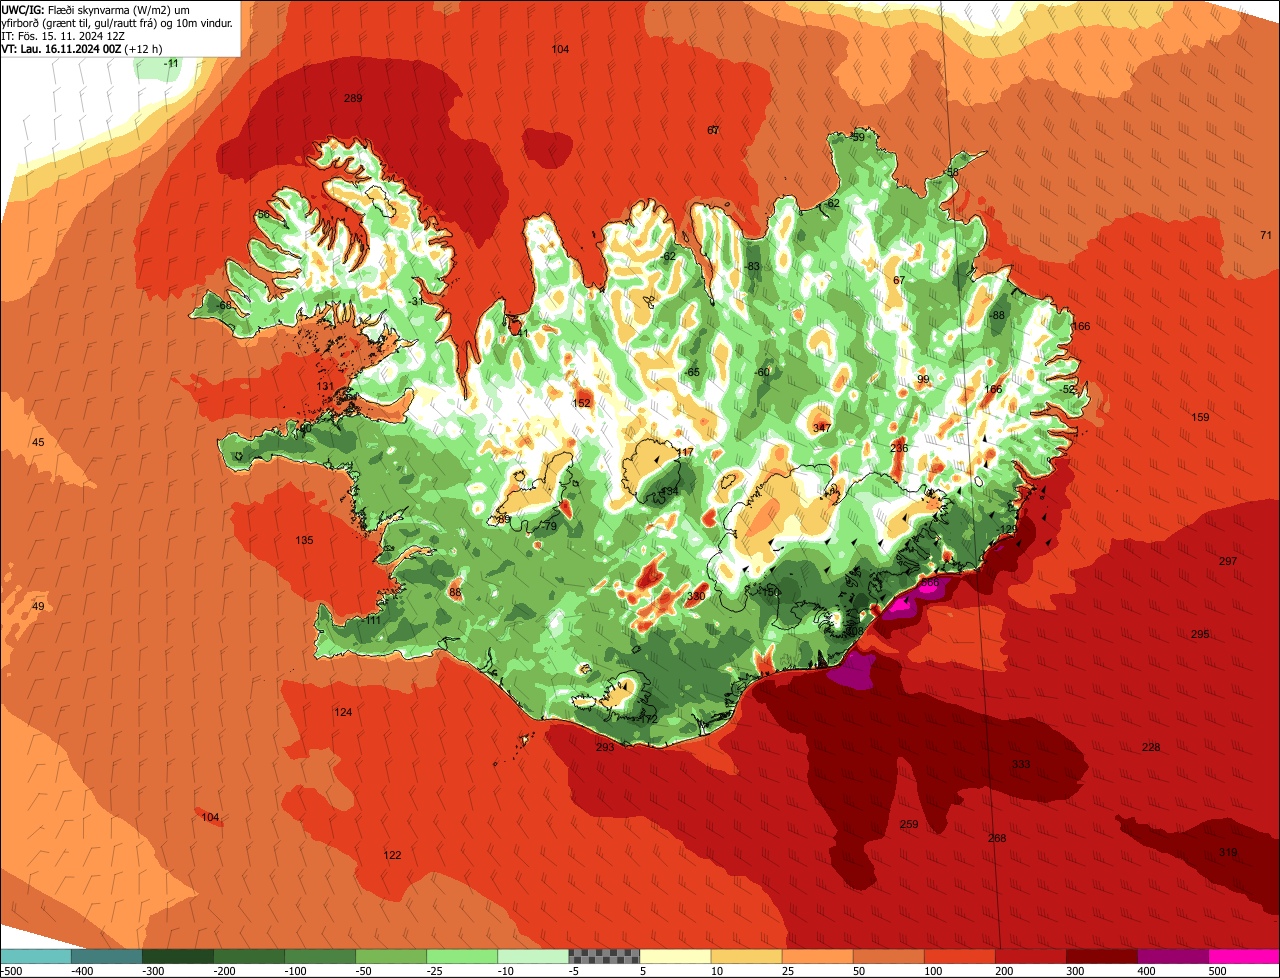Pick the darkest green -300 to -200 swatch
The width and height of the screenshot is (1280, 978).
click(x=178, y=956)
